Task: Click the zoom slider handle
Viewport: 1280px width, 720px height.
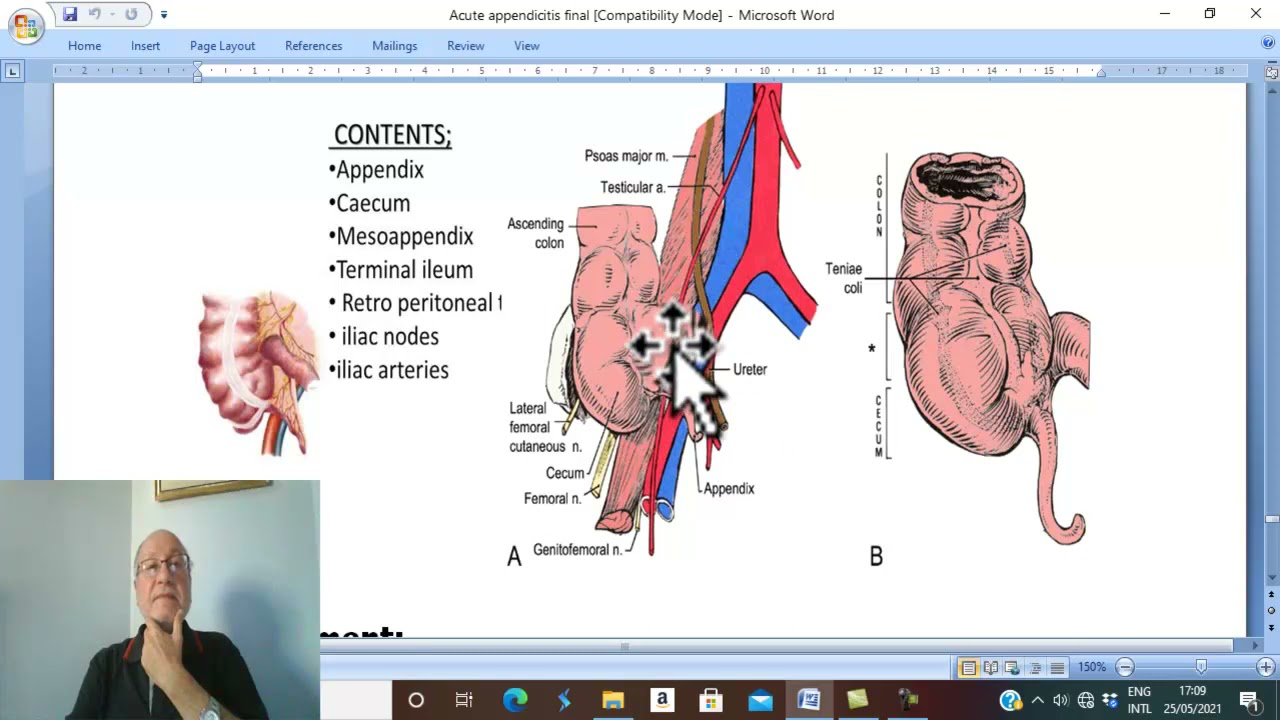Action: click(1201, 667)
